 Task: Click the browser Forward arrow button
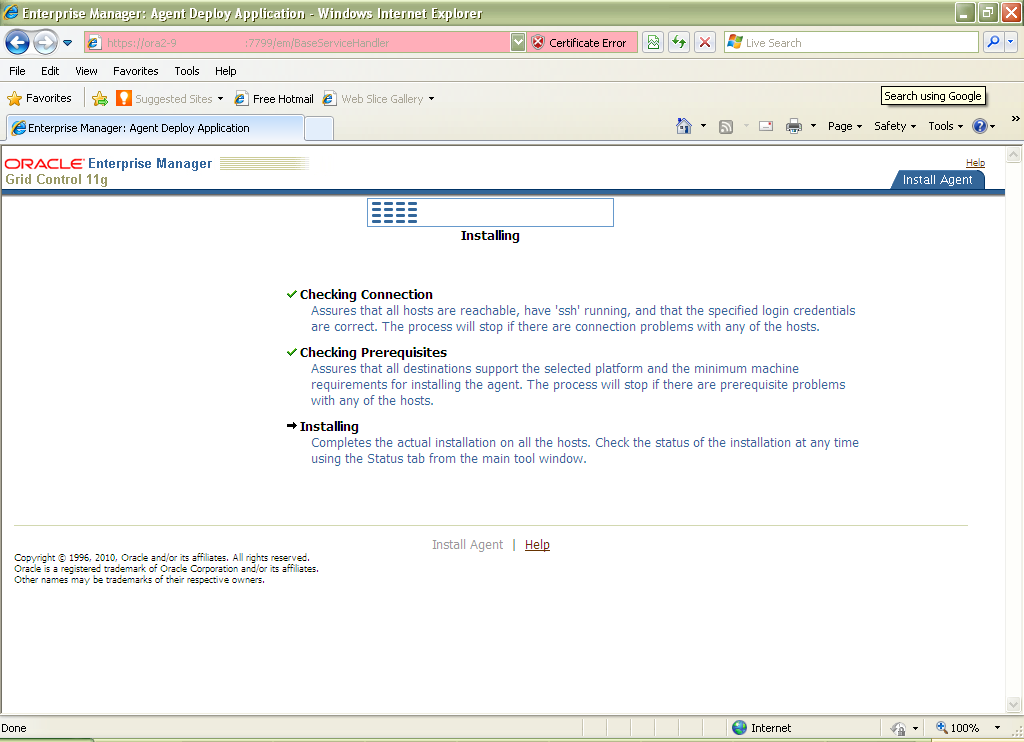coord(45,43)
